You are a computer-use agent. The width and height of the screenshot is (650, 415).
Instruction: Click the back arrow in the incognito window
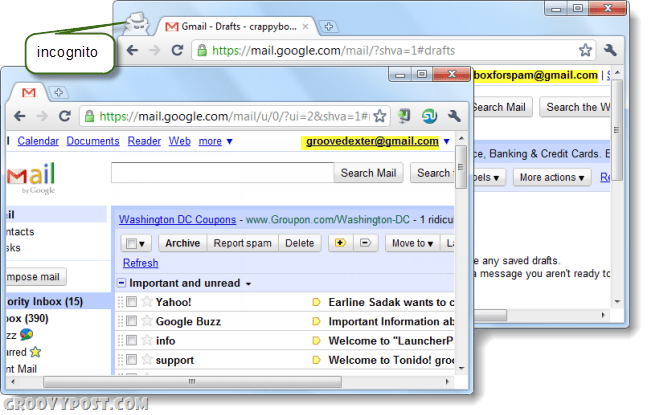tap(132, 51)
